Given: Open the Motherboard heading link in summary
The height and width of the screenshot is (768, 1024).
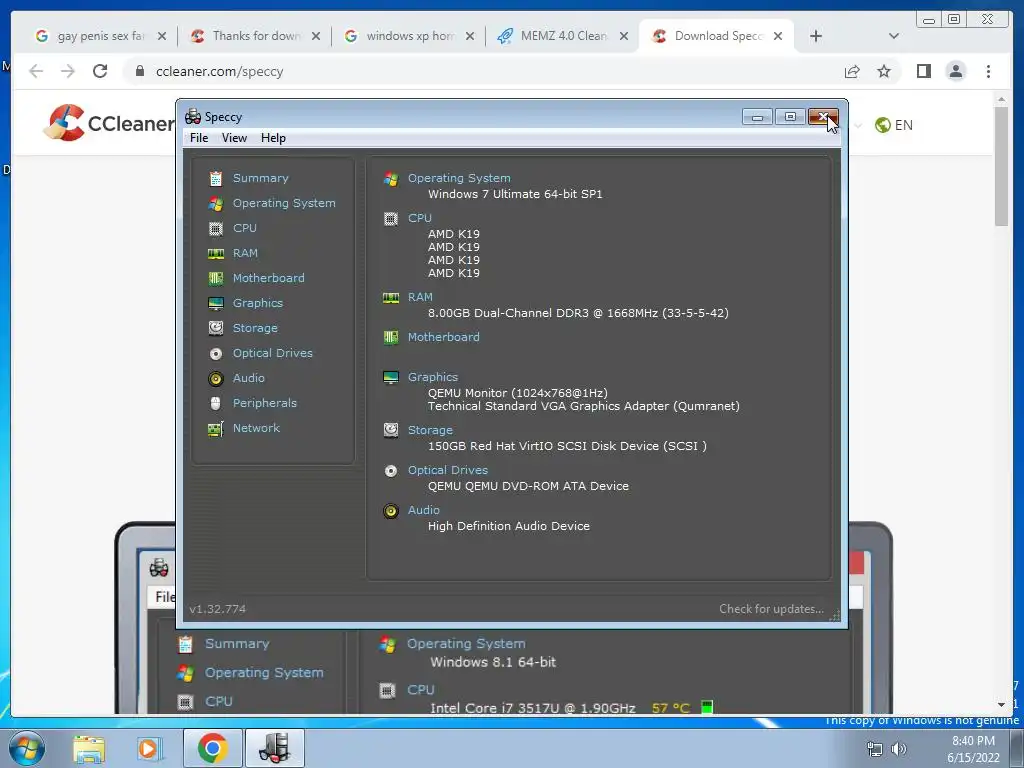Looking at the screenshot, I should (x=443, y=336).
